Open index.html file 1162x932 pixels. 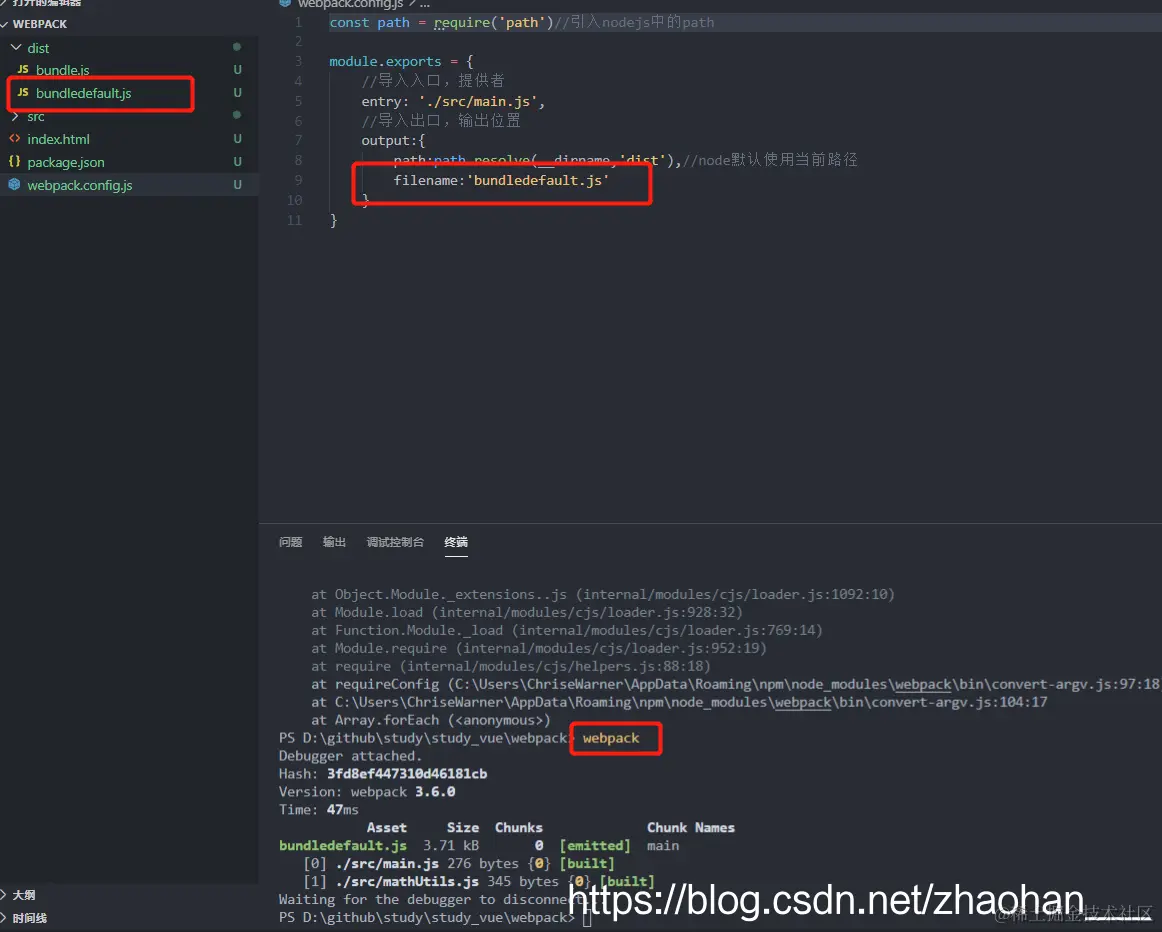59,139
